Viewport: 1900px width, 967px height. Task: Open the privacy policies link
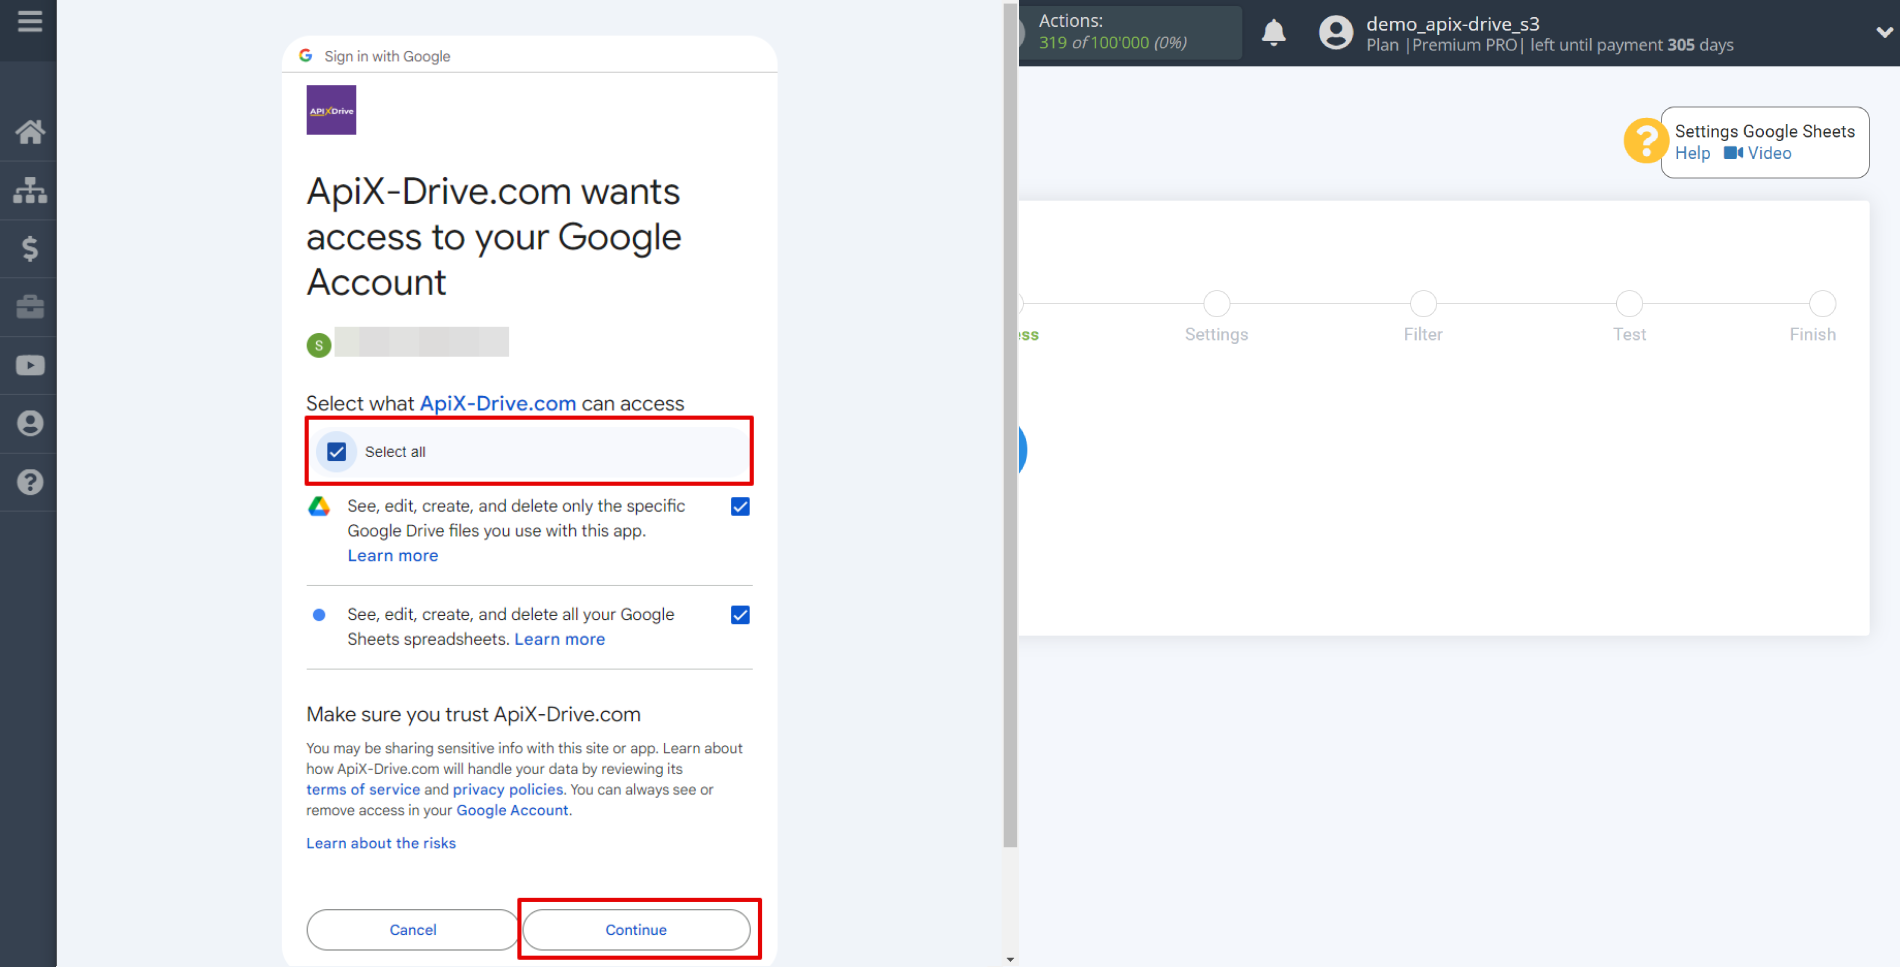508,790
